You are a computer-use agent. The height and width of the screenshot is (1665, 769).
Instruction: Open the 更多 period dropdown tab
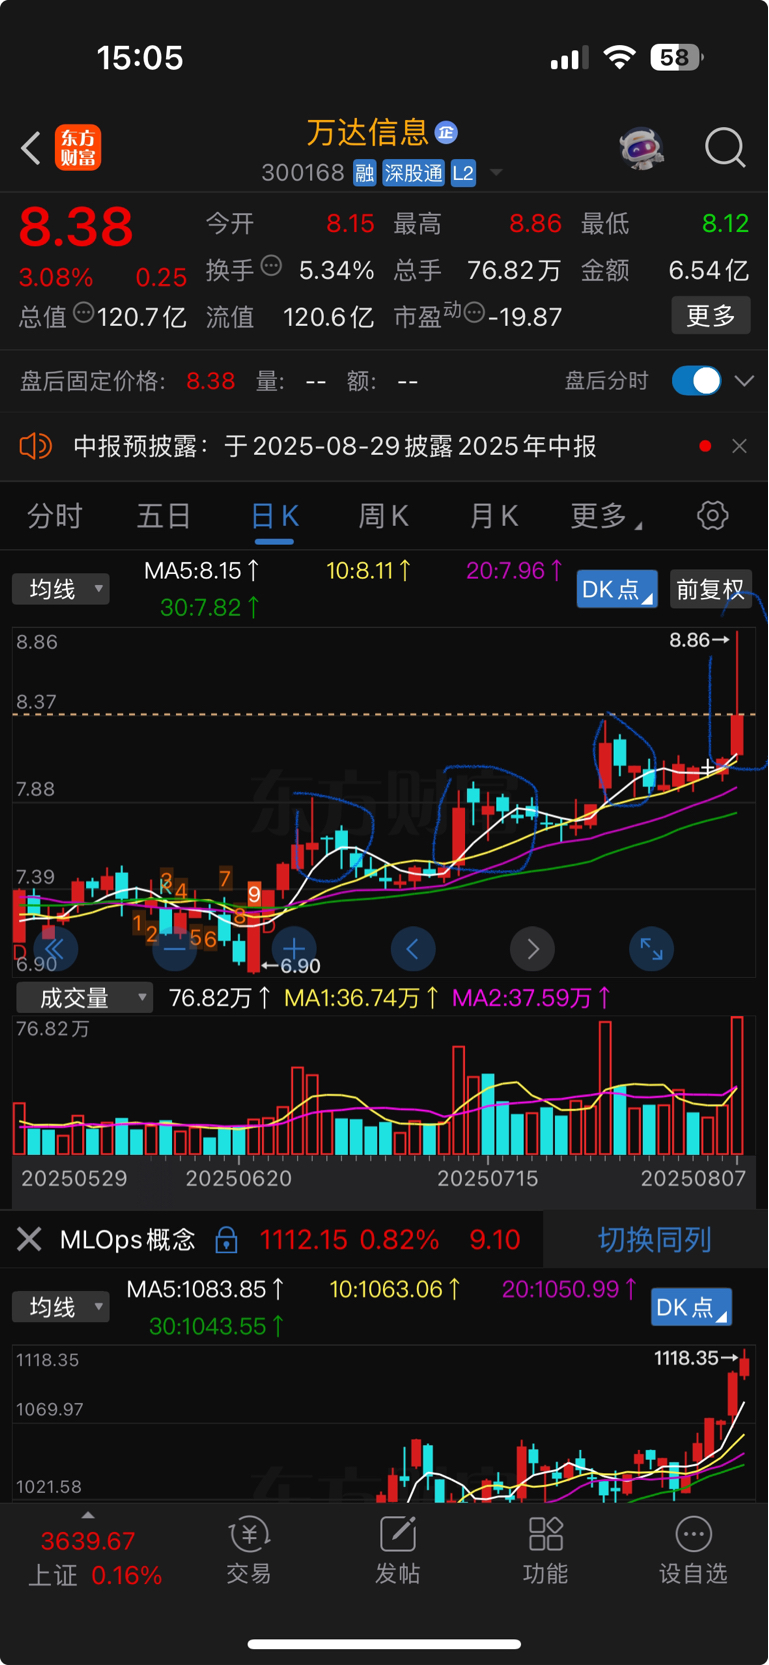coord(606,516)
